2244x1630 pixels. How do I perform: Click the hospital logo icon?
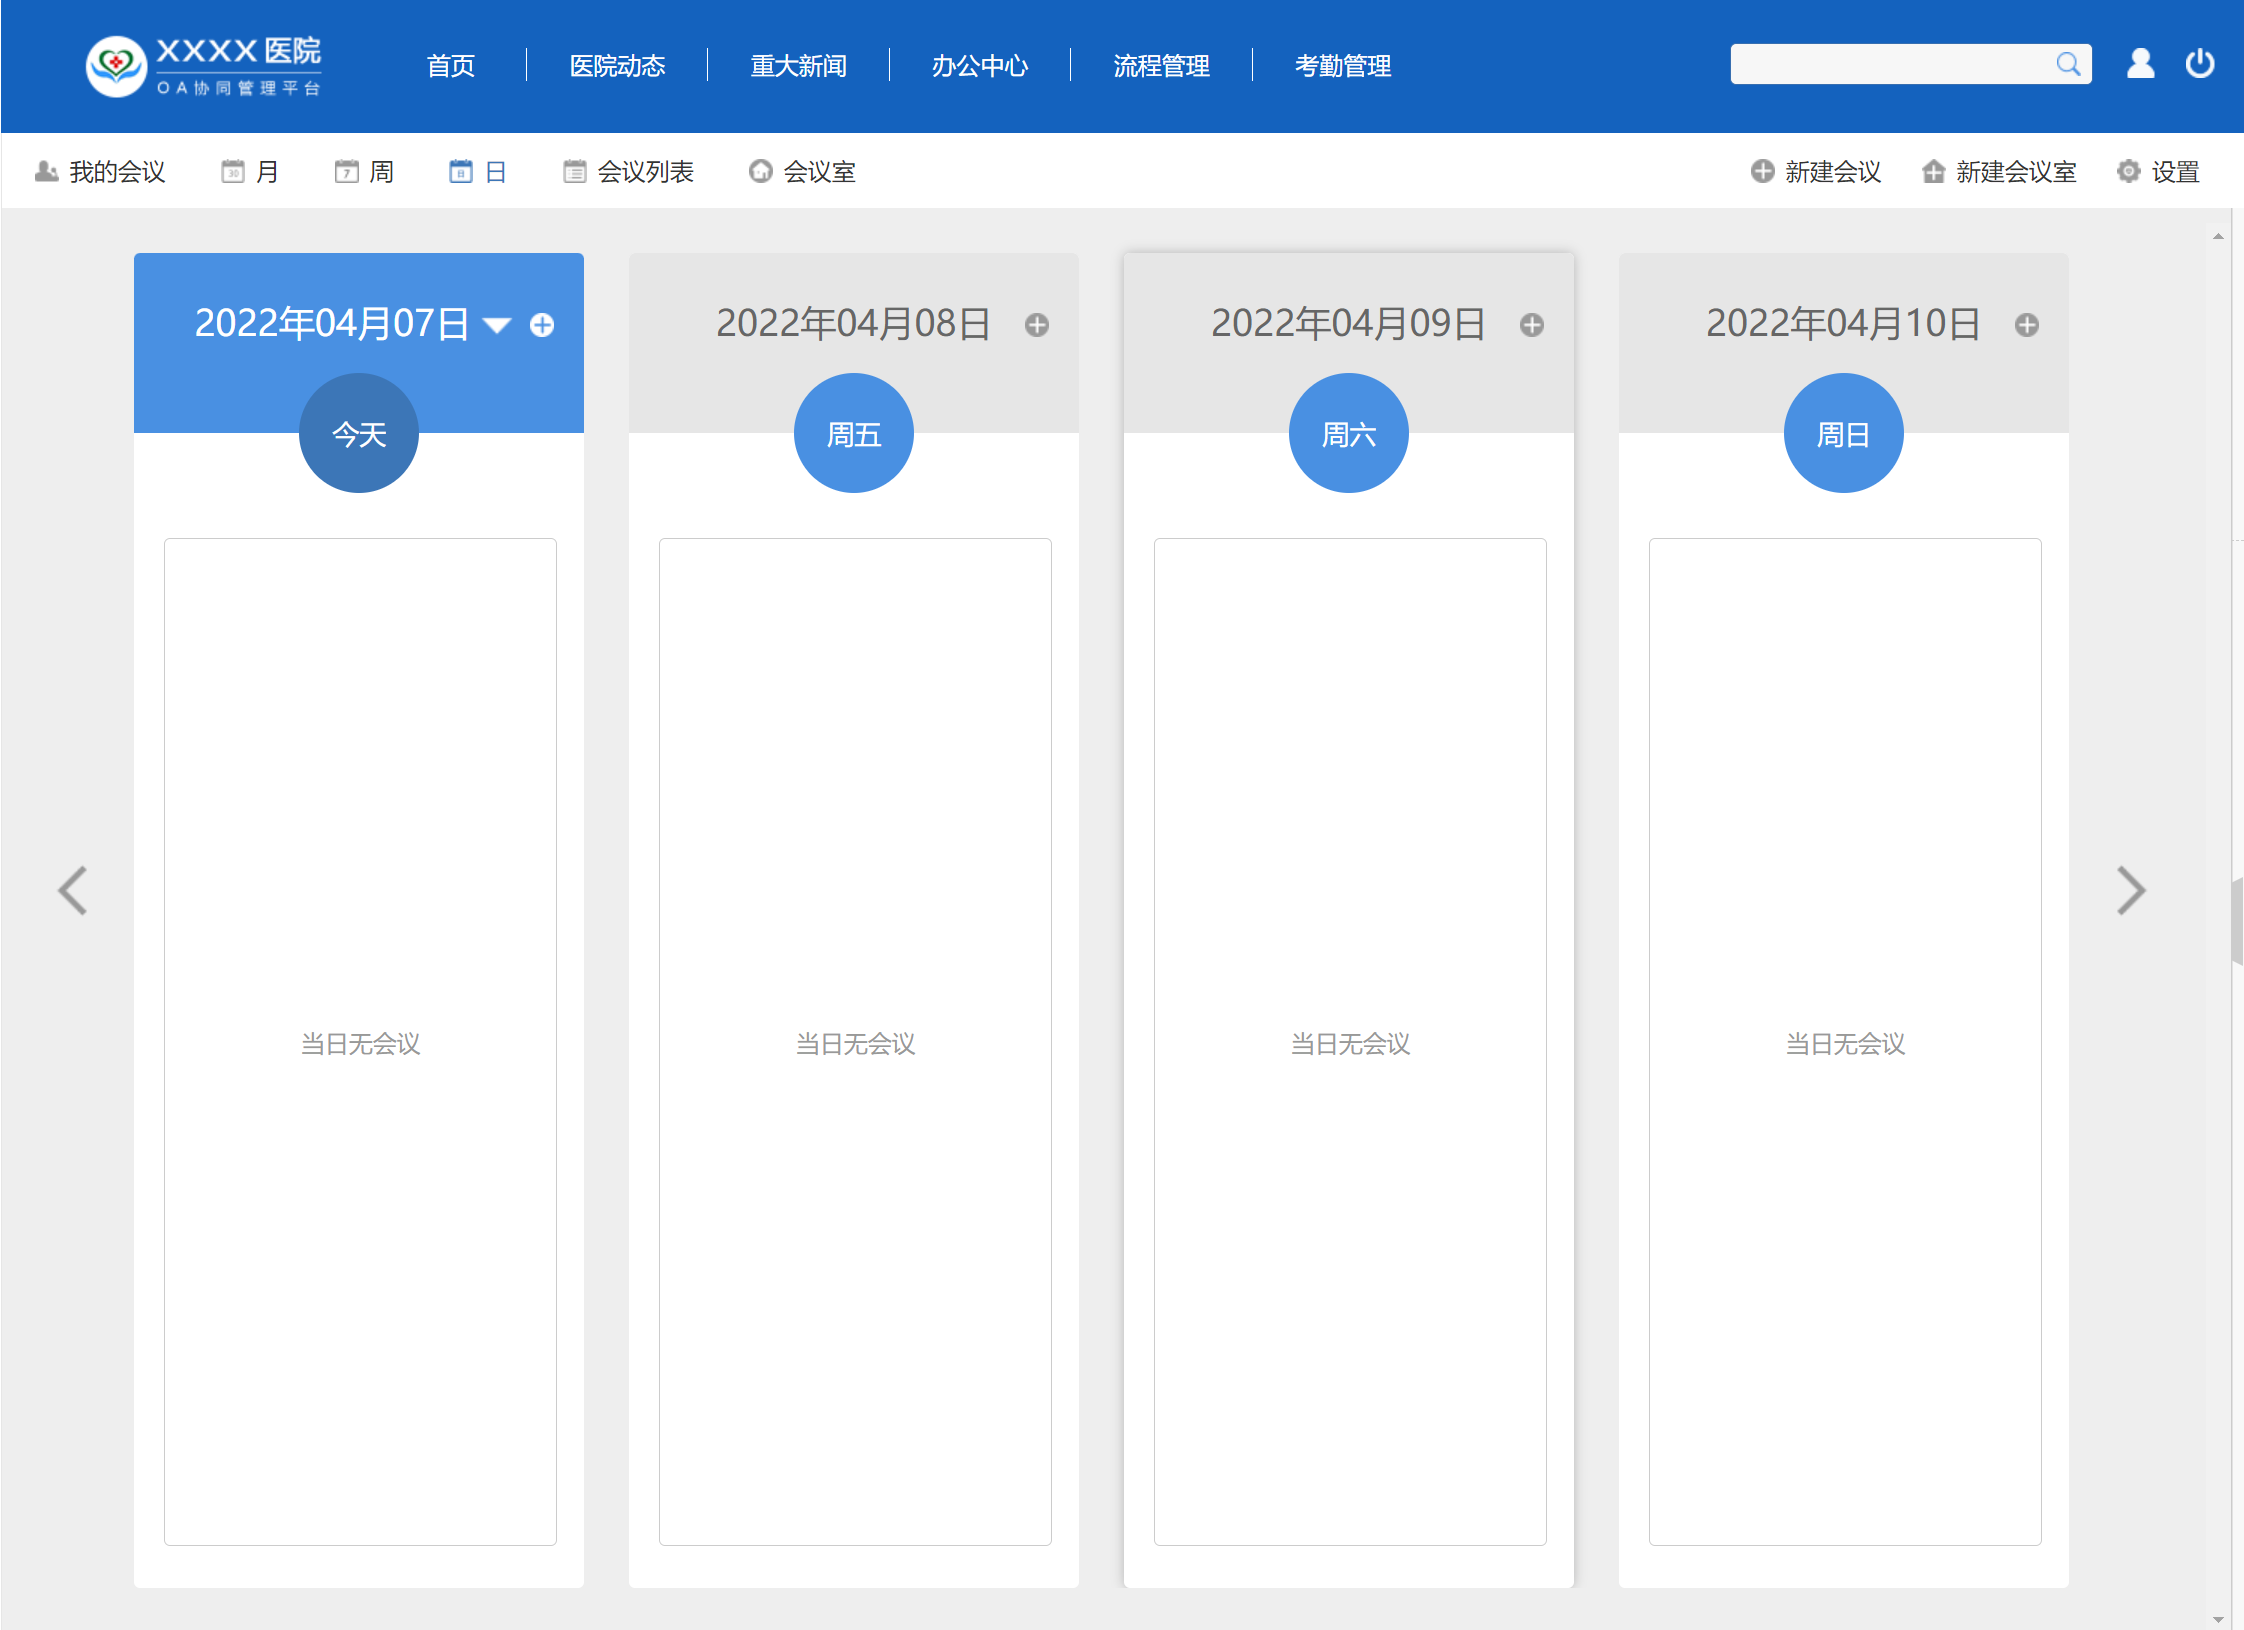(116, 66)
